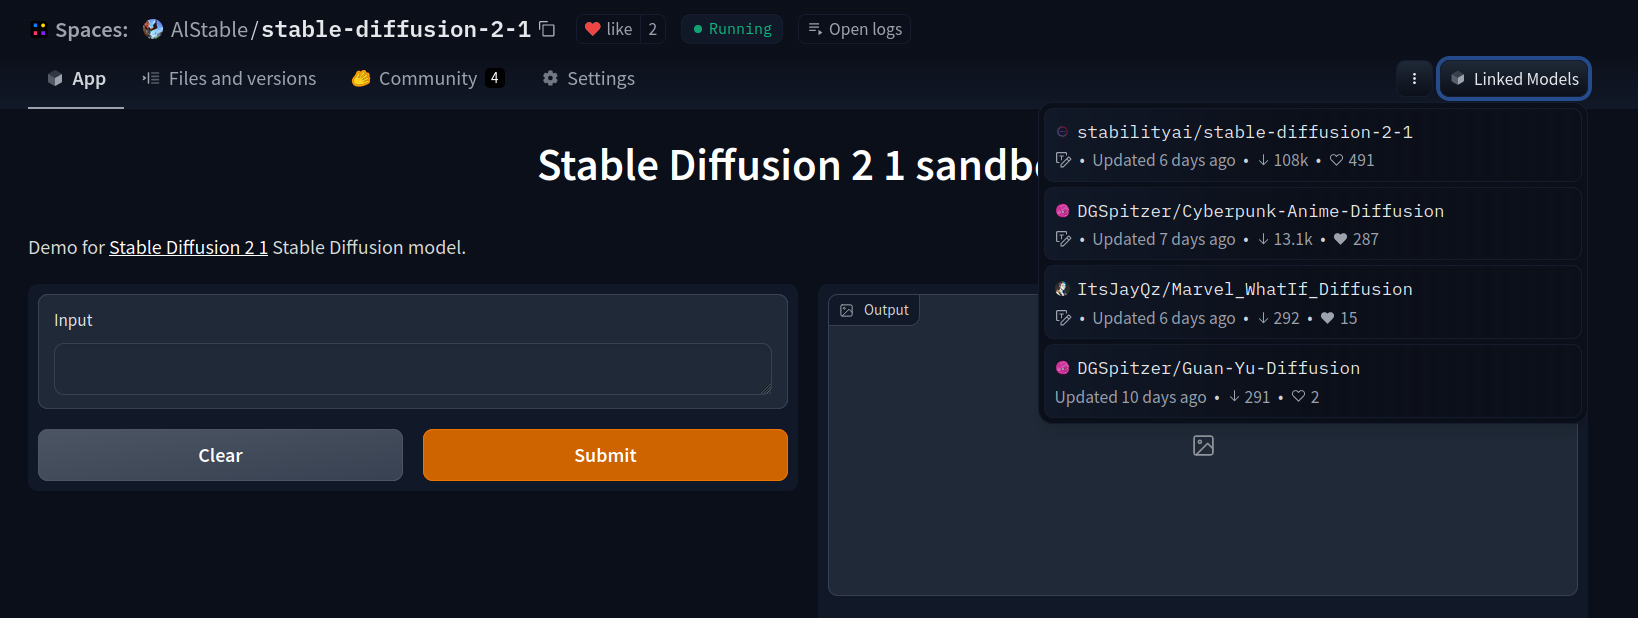Open logs for this Space
The width and height of the screenshot is (1638, 618).
(855, 29)
